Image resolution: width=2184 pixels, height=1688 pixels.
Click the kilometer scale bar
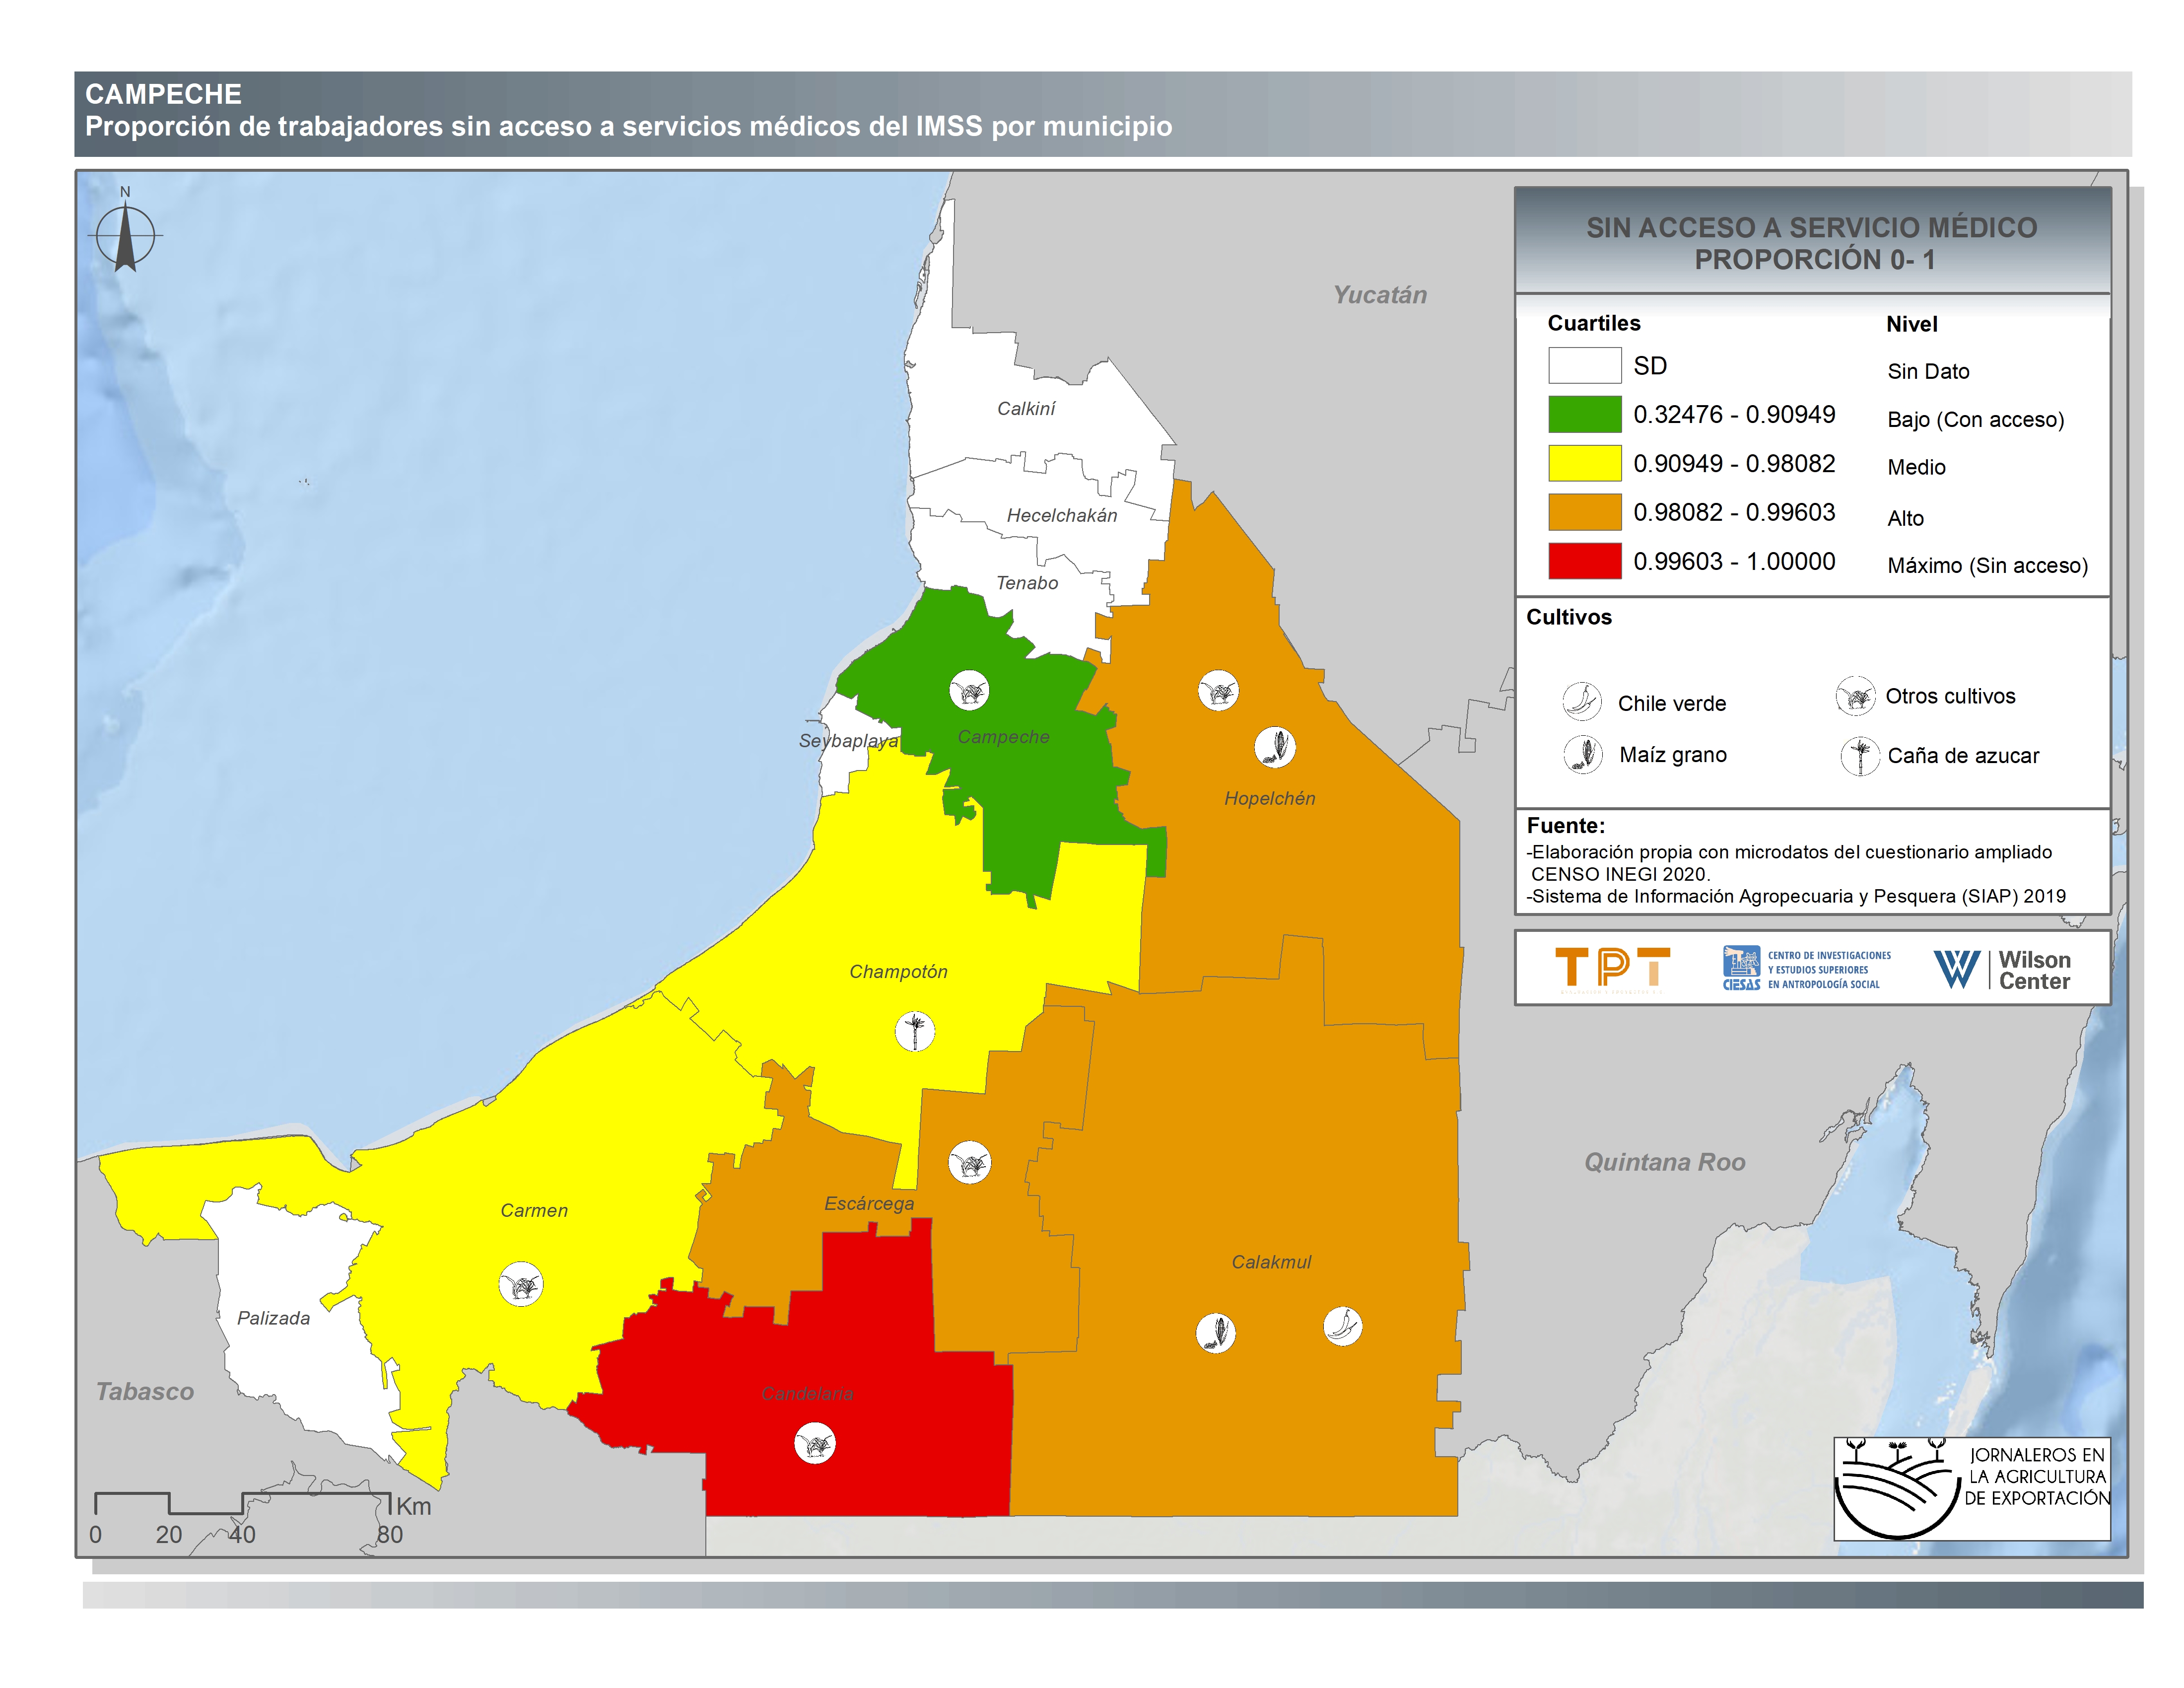pyautogui.click(x=242, y=1503)
